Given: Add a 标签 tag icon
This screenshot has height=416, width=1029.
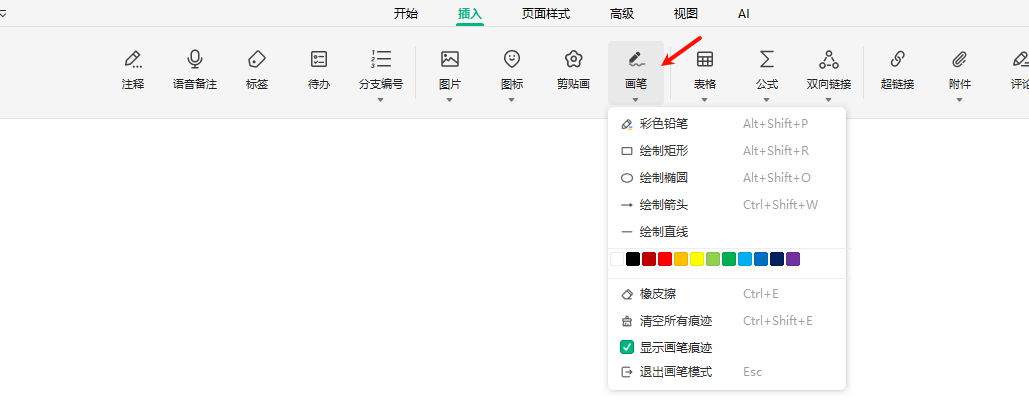Looking at the screenshot, I should point(257,60).
